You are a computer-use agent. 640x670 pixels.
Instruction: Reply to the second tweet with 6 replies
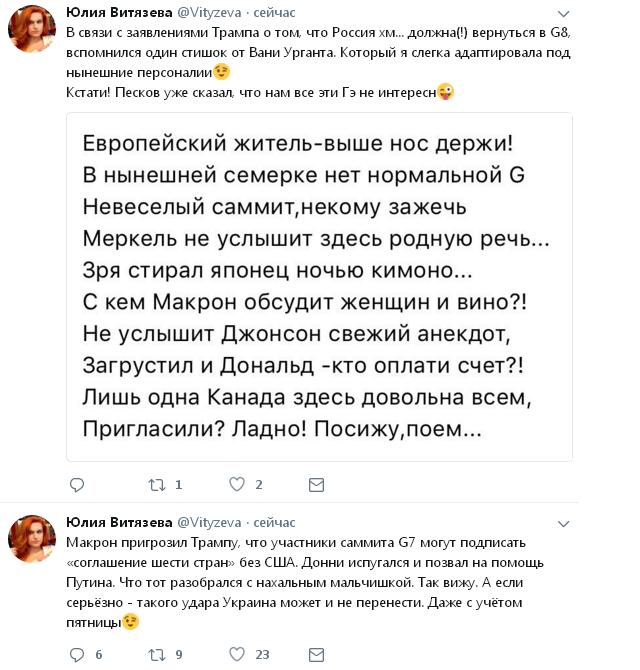(x=77, y=655)
